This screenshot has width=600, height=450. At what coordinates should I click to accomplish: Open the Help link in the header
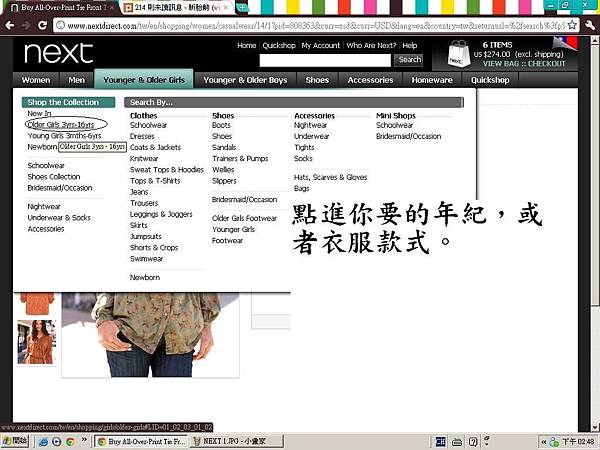pyautogui.click(x=409, y=46)
